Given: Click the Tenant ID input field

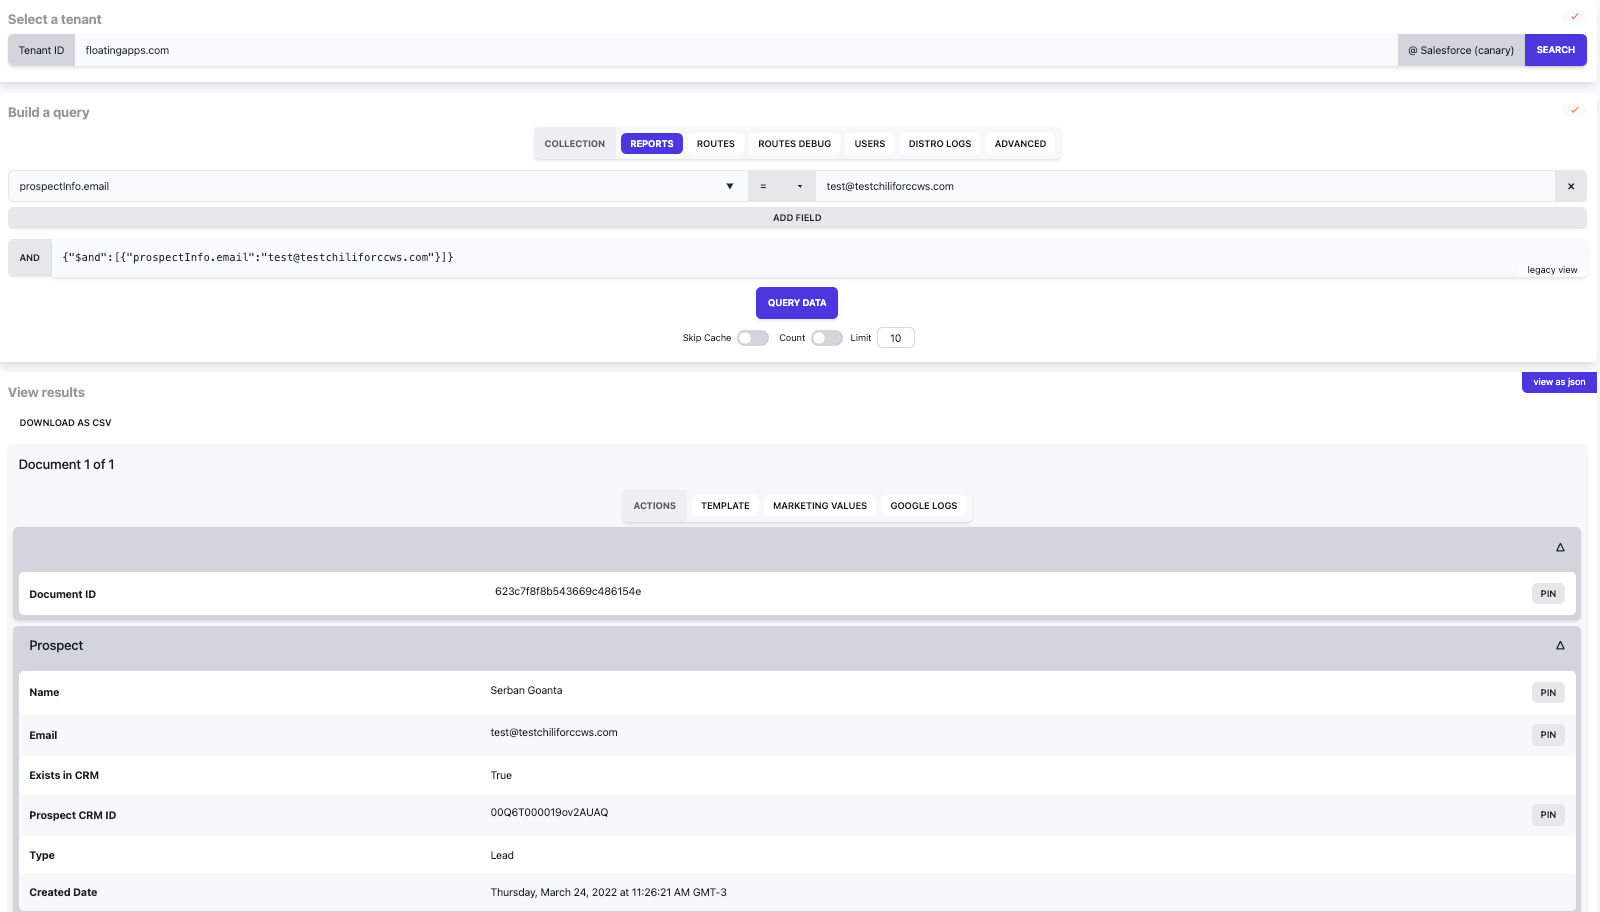Looking at the screenshot, I should 736,50.
